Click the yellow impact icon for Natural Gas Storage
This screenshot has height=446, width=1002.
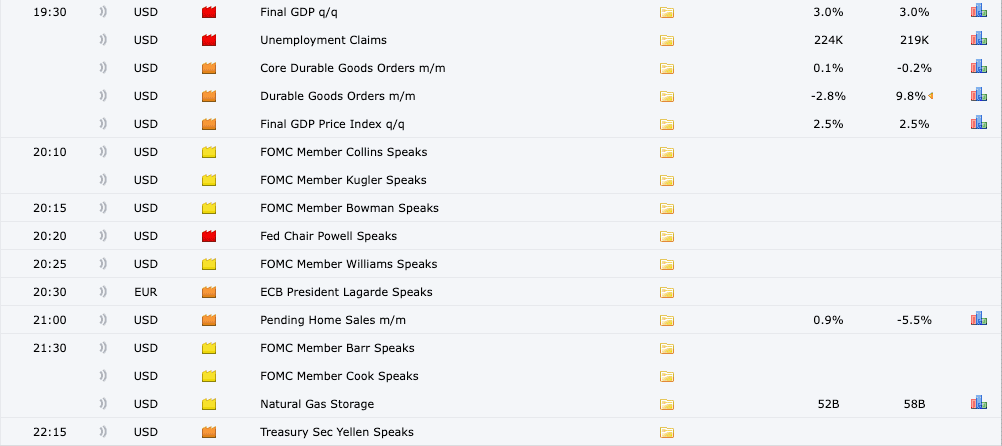(209, 404)
